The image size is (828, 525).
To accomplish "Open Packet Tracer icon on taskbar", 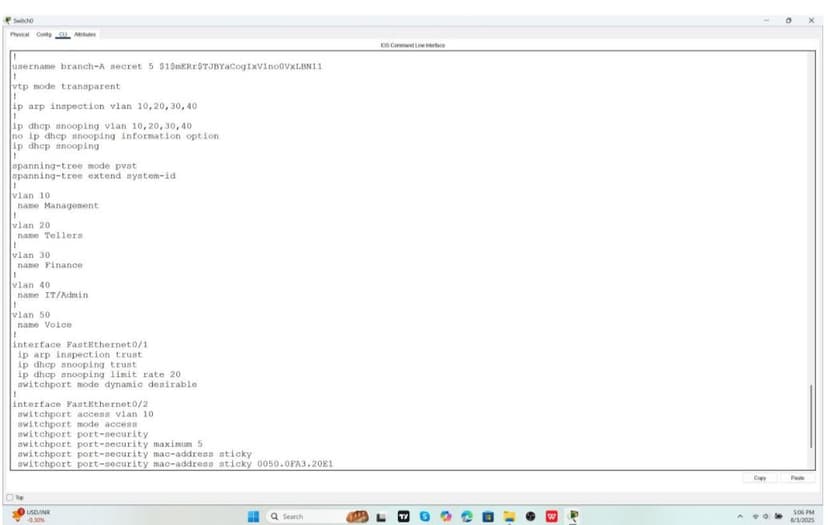I will point(573,517).
